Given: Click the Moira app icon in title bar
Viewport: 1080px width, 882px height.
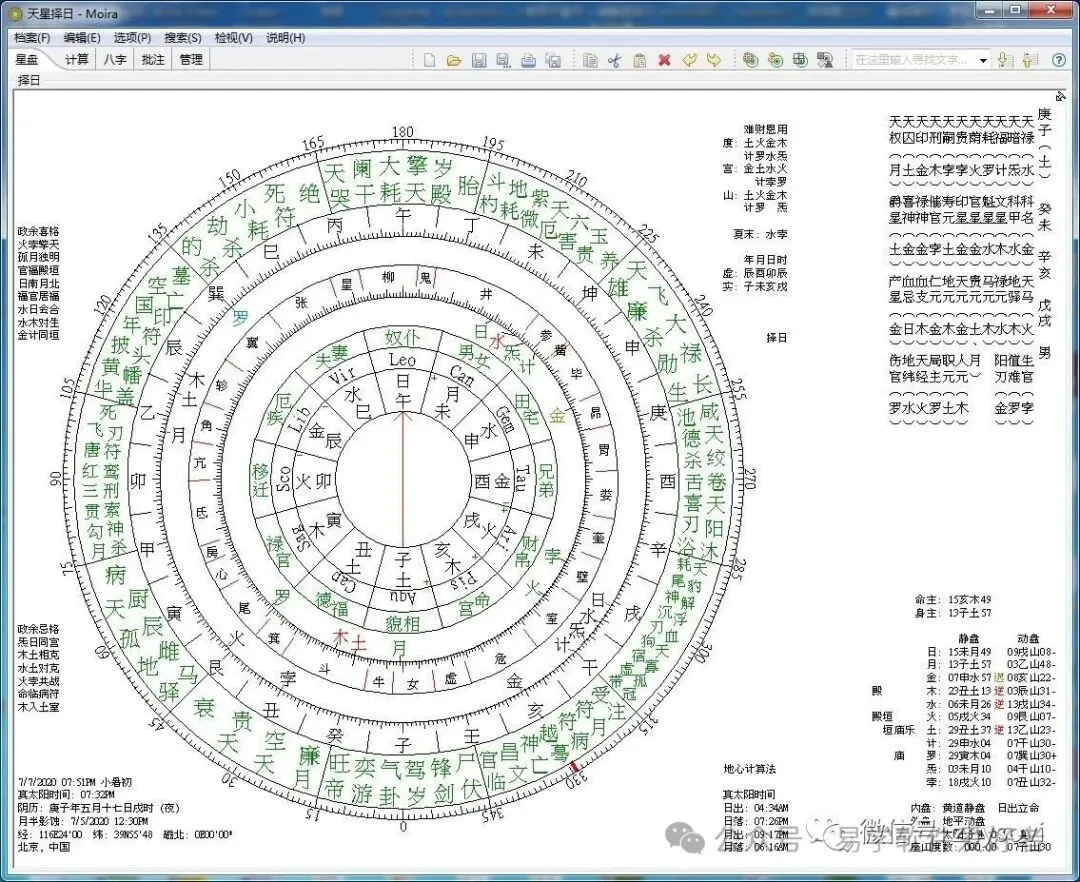Looking at the screenshot, I should point(17,13).
